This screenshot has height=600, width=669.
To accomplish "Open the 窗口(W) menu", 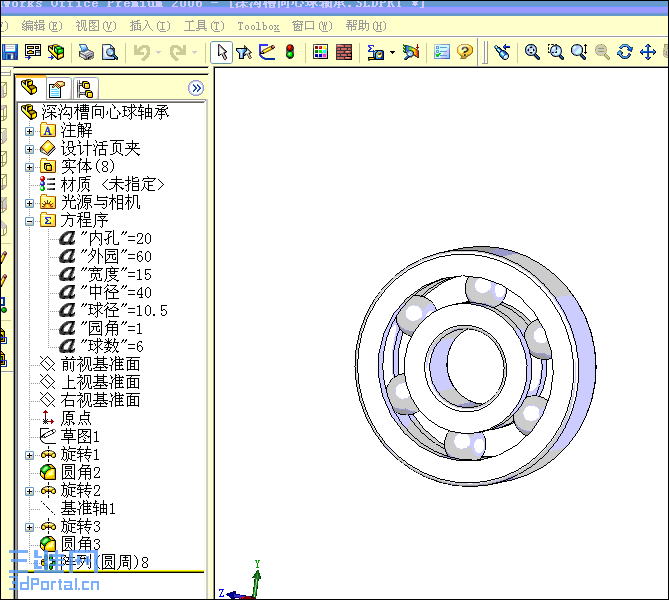I will [x=312, y=26].
